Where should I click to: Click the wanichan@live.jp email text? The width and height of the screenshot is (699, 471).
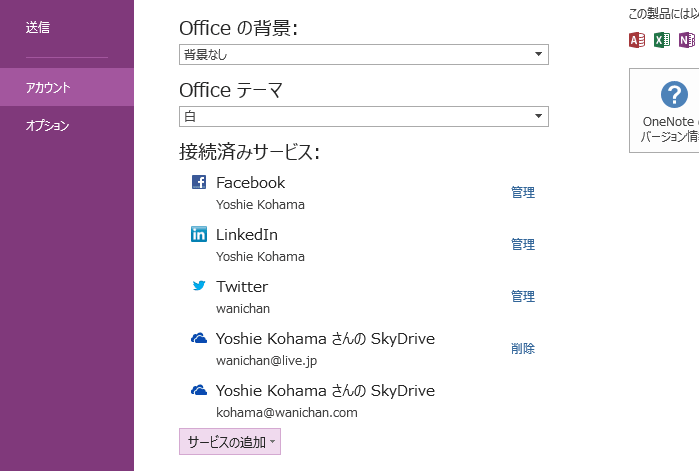[267, 361]
